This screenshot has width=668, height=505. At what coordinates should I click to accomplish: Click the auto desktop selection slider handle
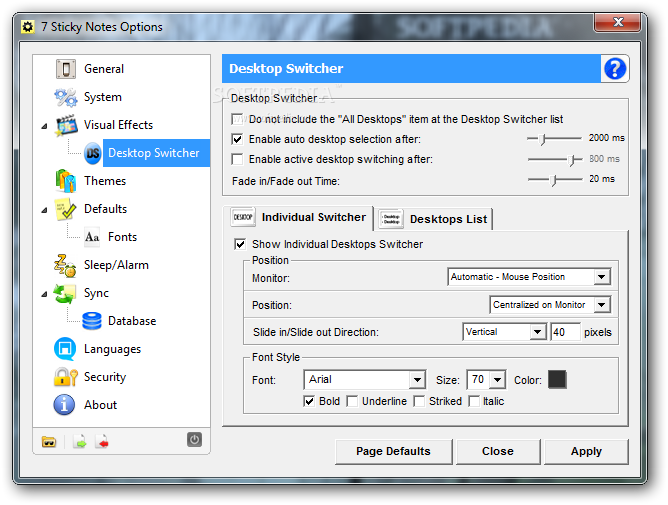point(542,139)
